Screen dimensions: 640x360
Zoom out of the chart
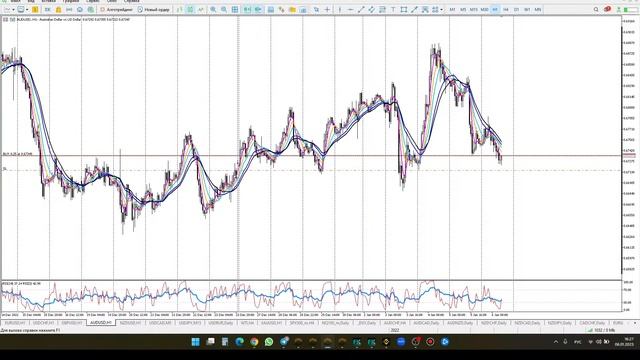pyautogui.click(x=224, y=9)
